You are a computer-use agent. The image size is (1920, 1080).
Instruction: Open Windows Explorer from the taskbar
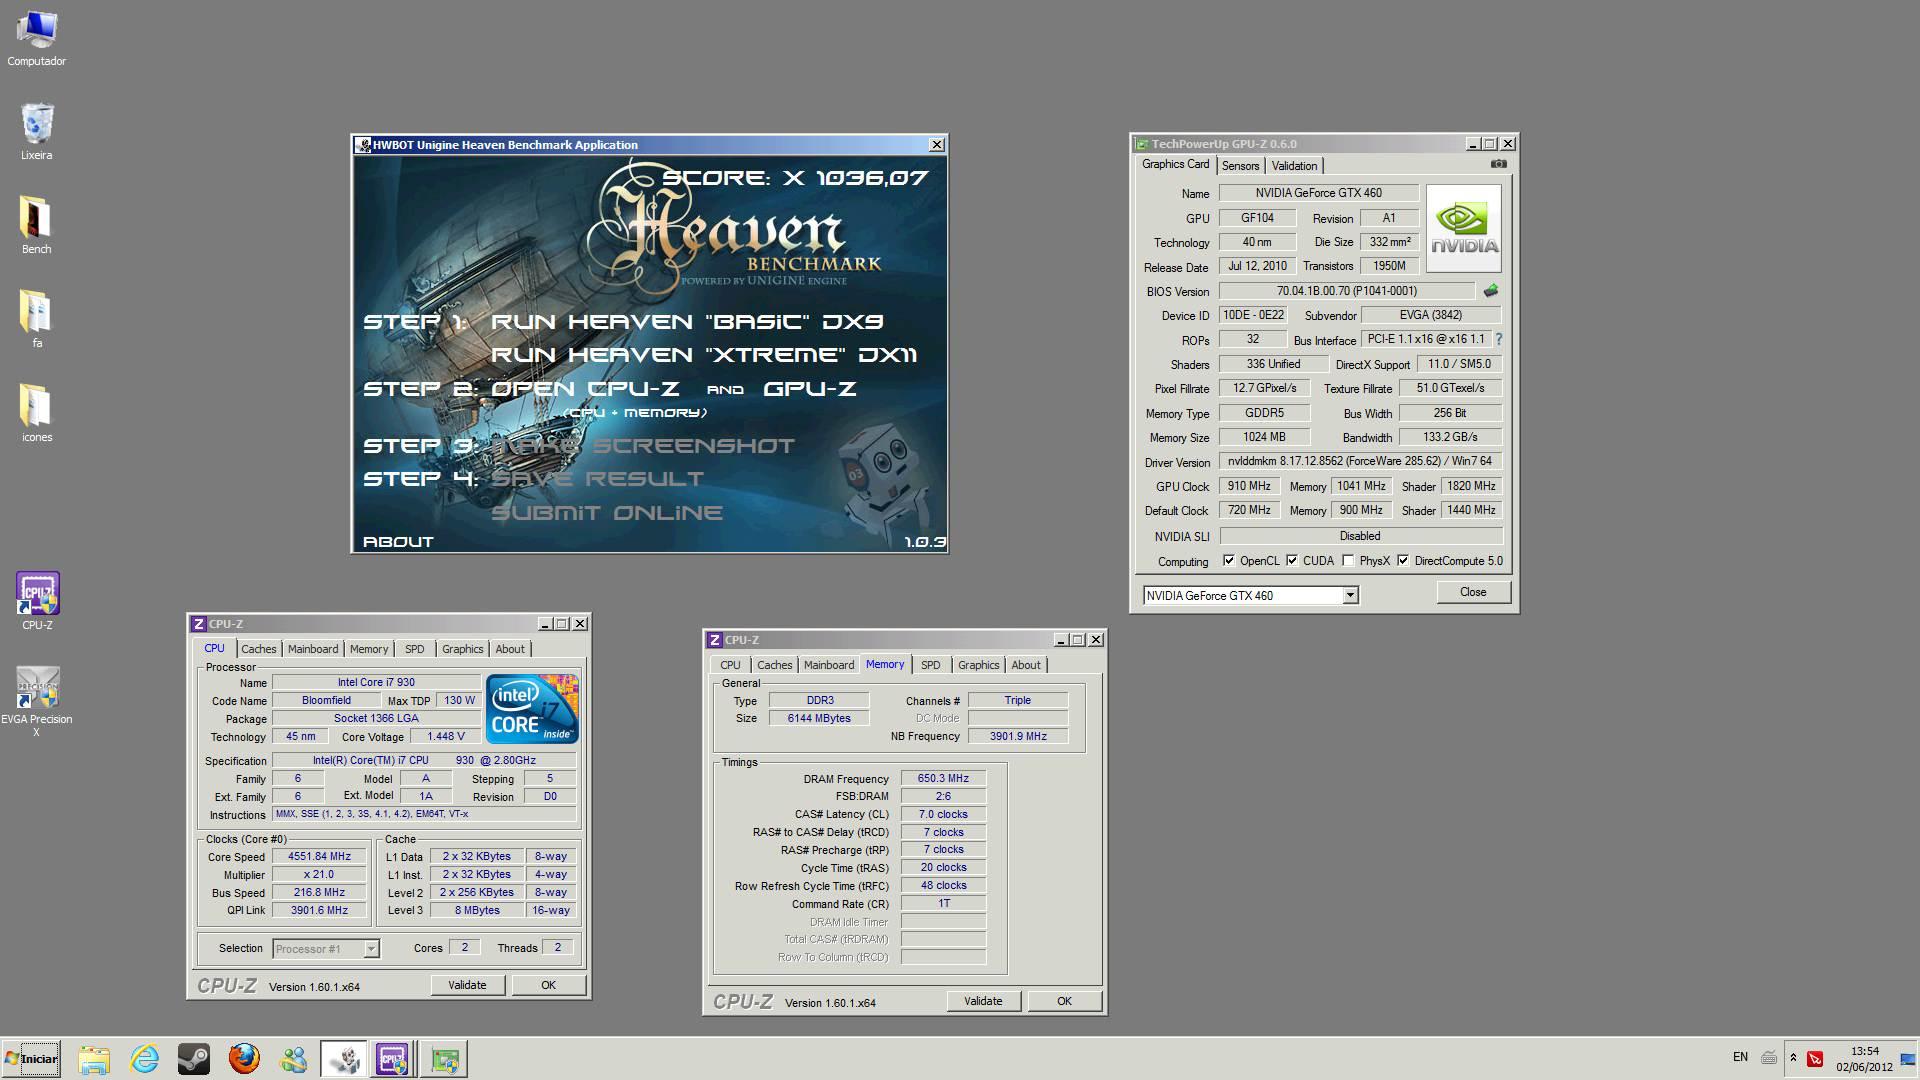pyautogui.click(x=94, y=1059)
